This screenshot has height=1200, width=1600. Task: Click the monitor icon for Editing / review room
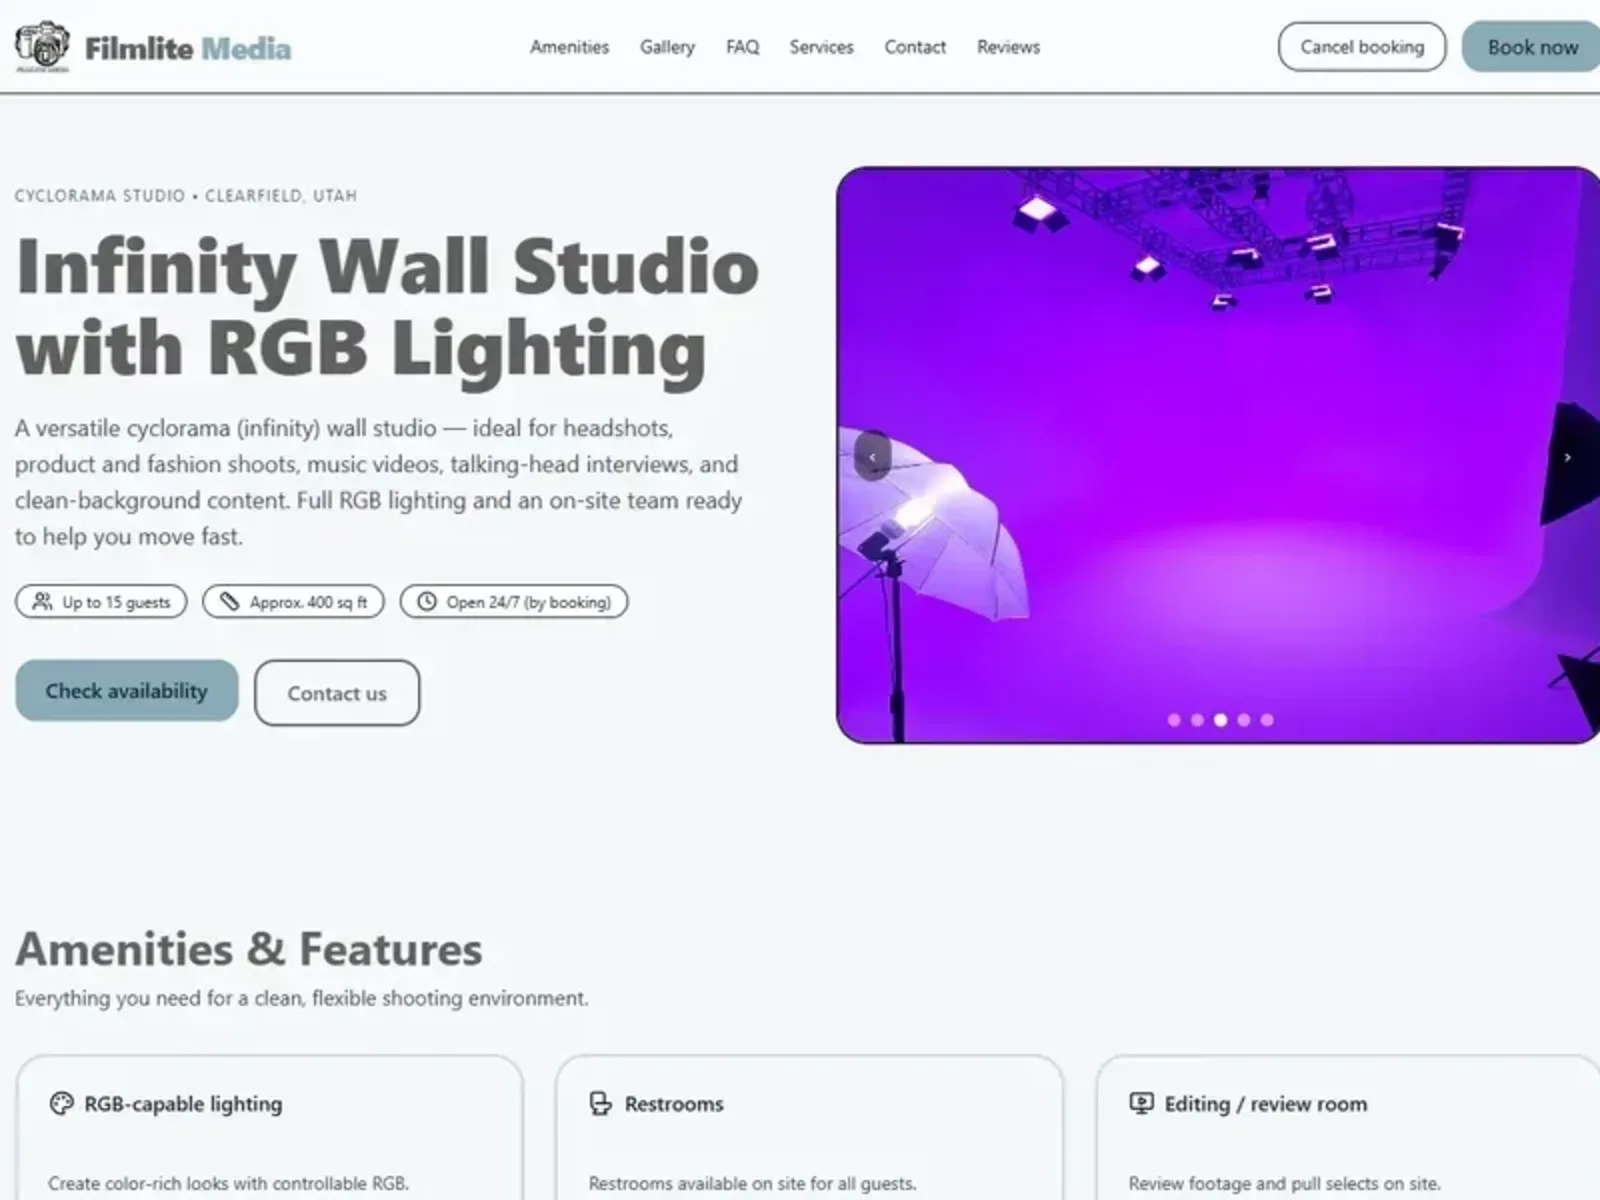pos(1141,1103)
